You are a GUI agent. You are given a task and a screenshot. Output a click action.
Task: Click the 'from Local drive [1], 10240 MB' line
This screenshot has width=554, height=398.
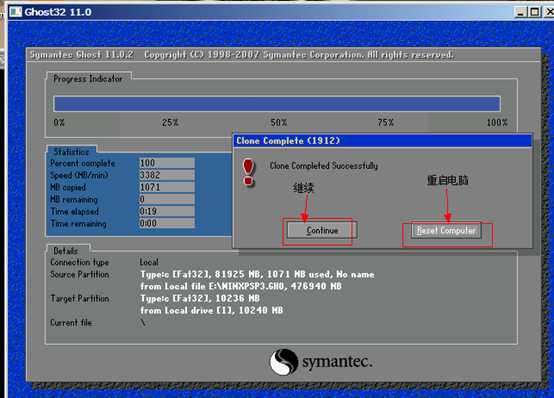tap(212, 310)
